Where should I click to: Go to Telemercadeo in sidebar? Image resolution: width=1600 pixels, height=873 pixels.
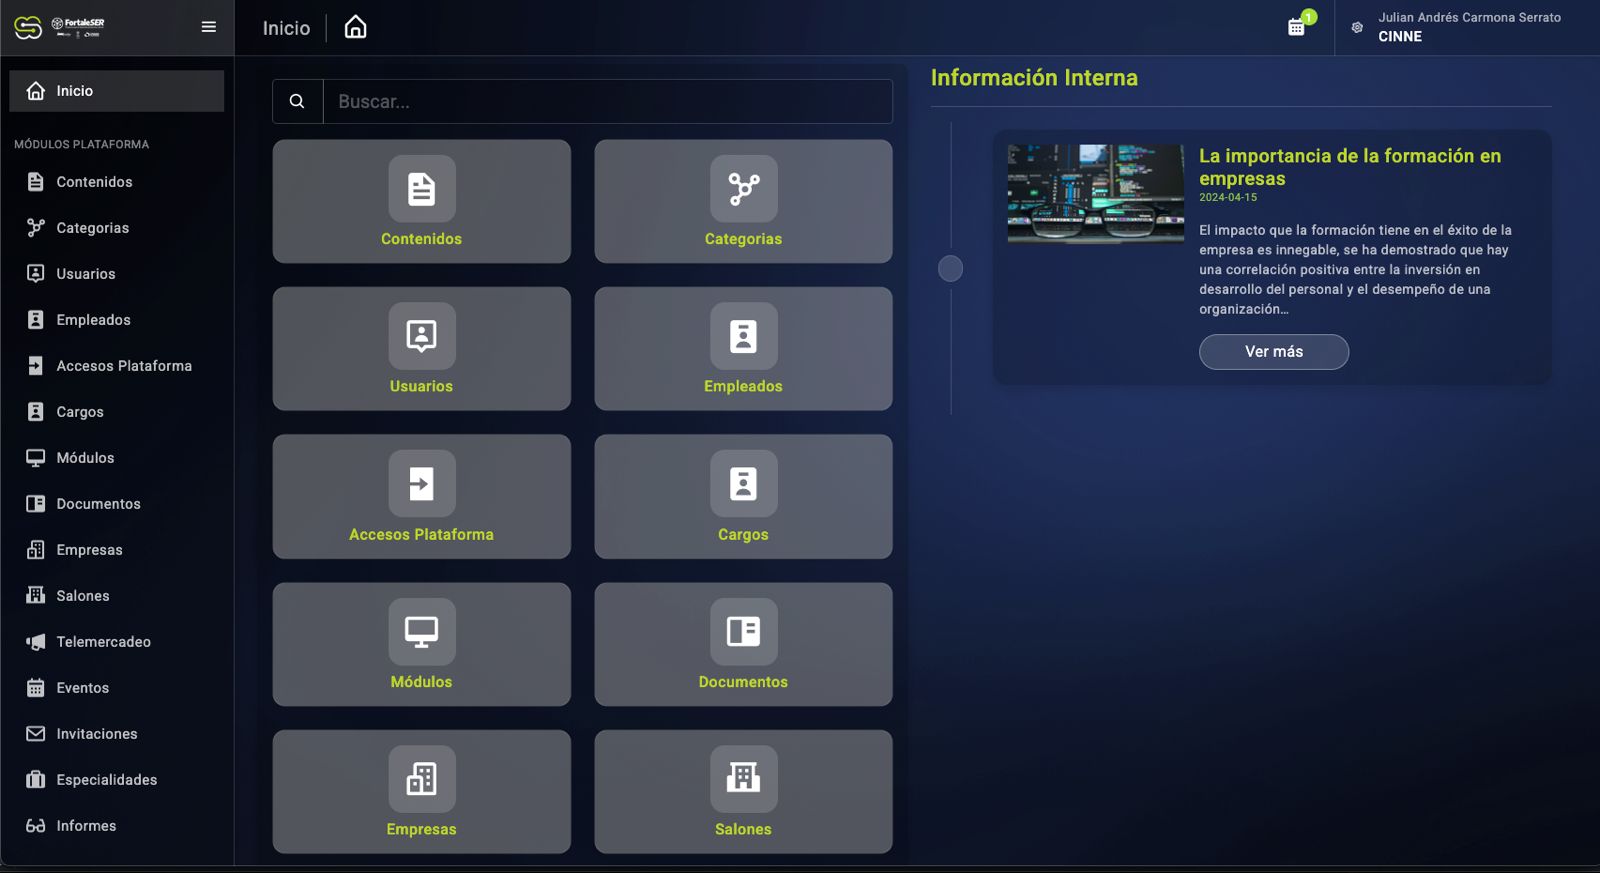click(x=103, y=642)
